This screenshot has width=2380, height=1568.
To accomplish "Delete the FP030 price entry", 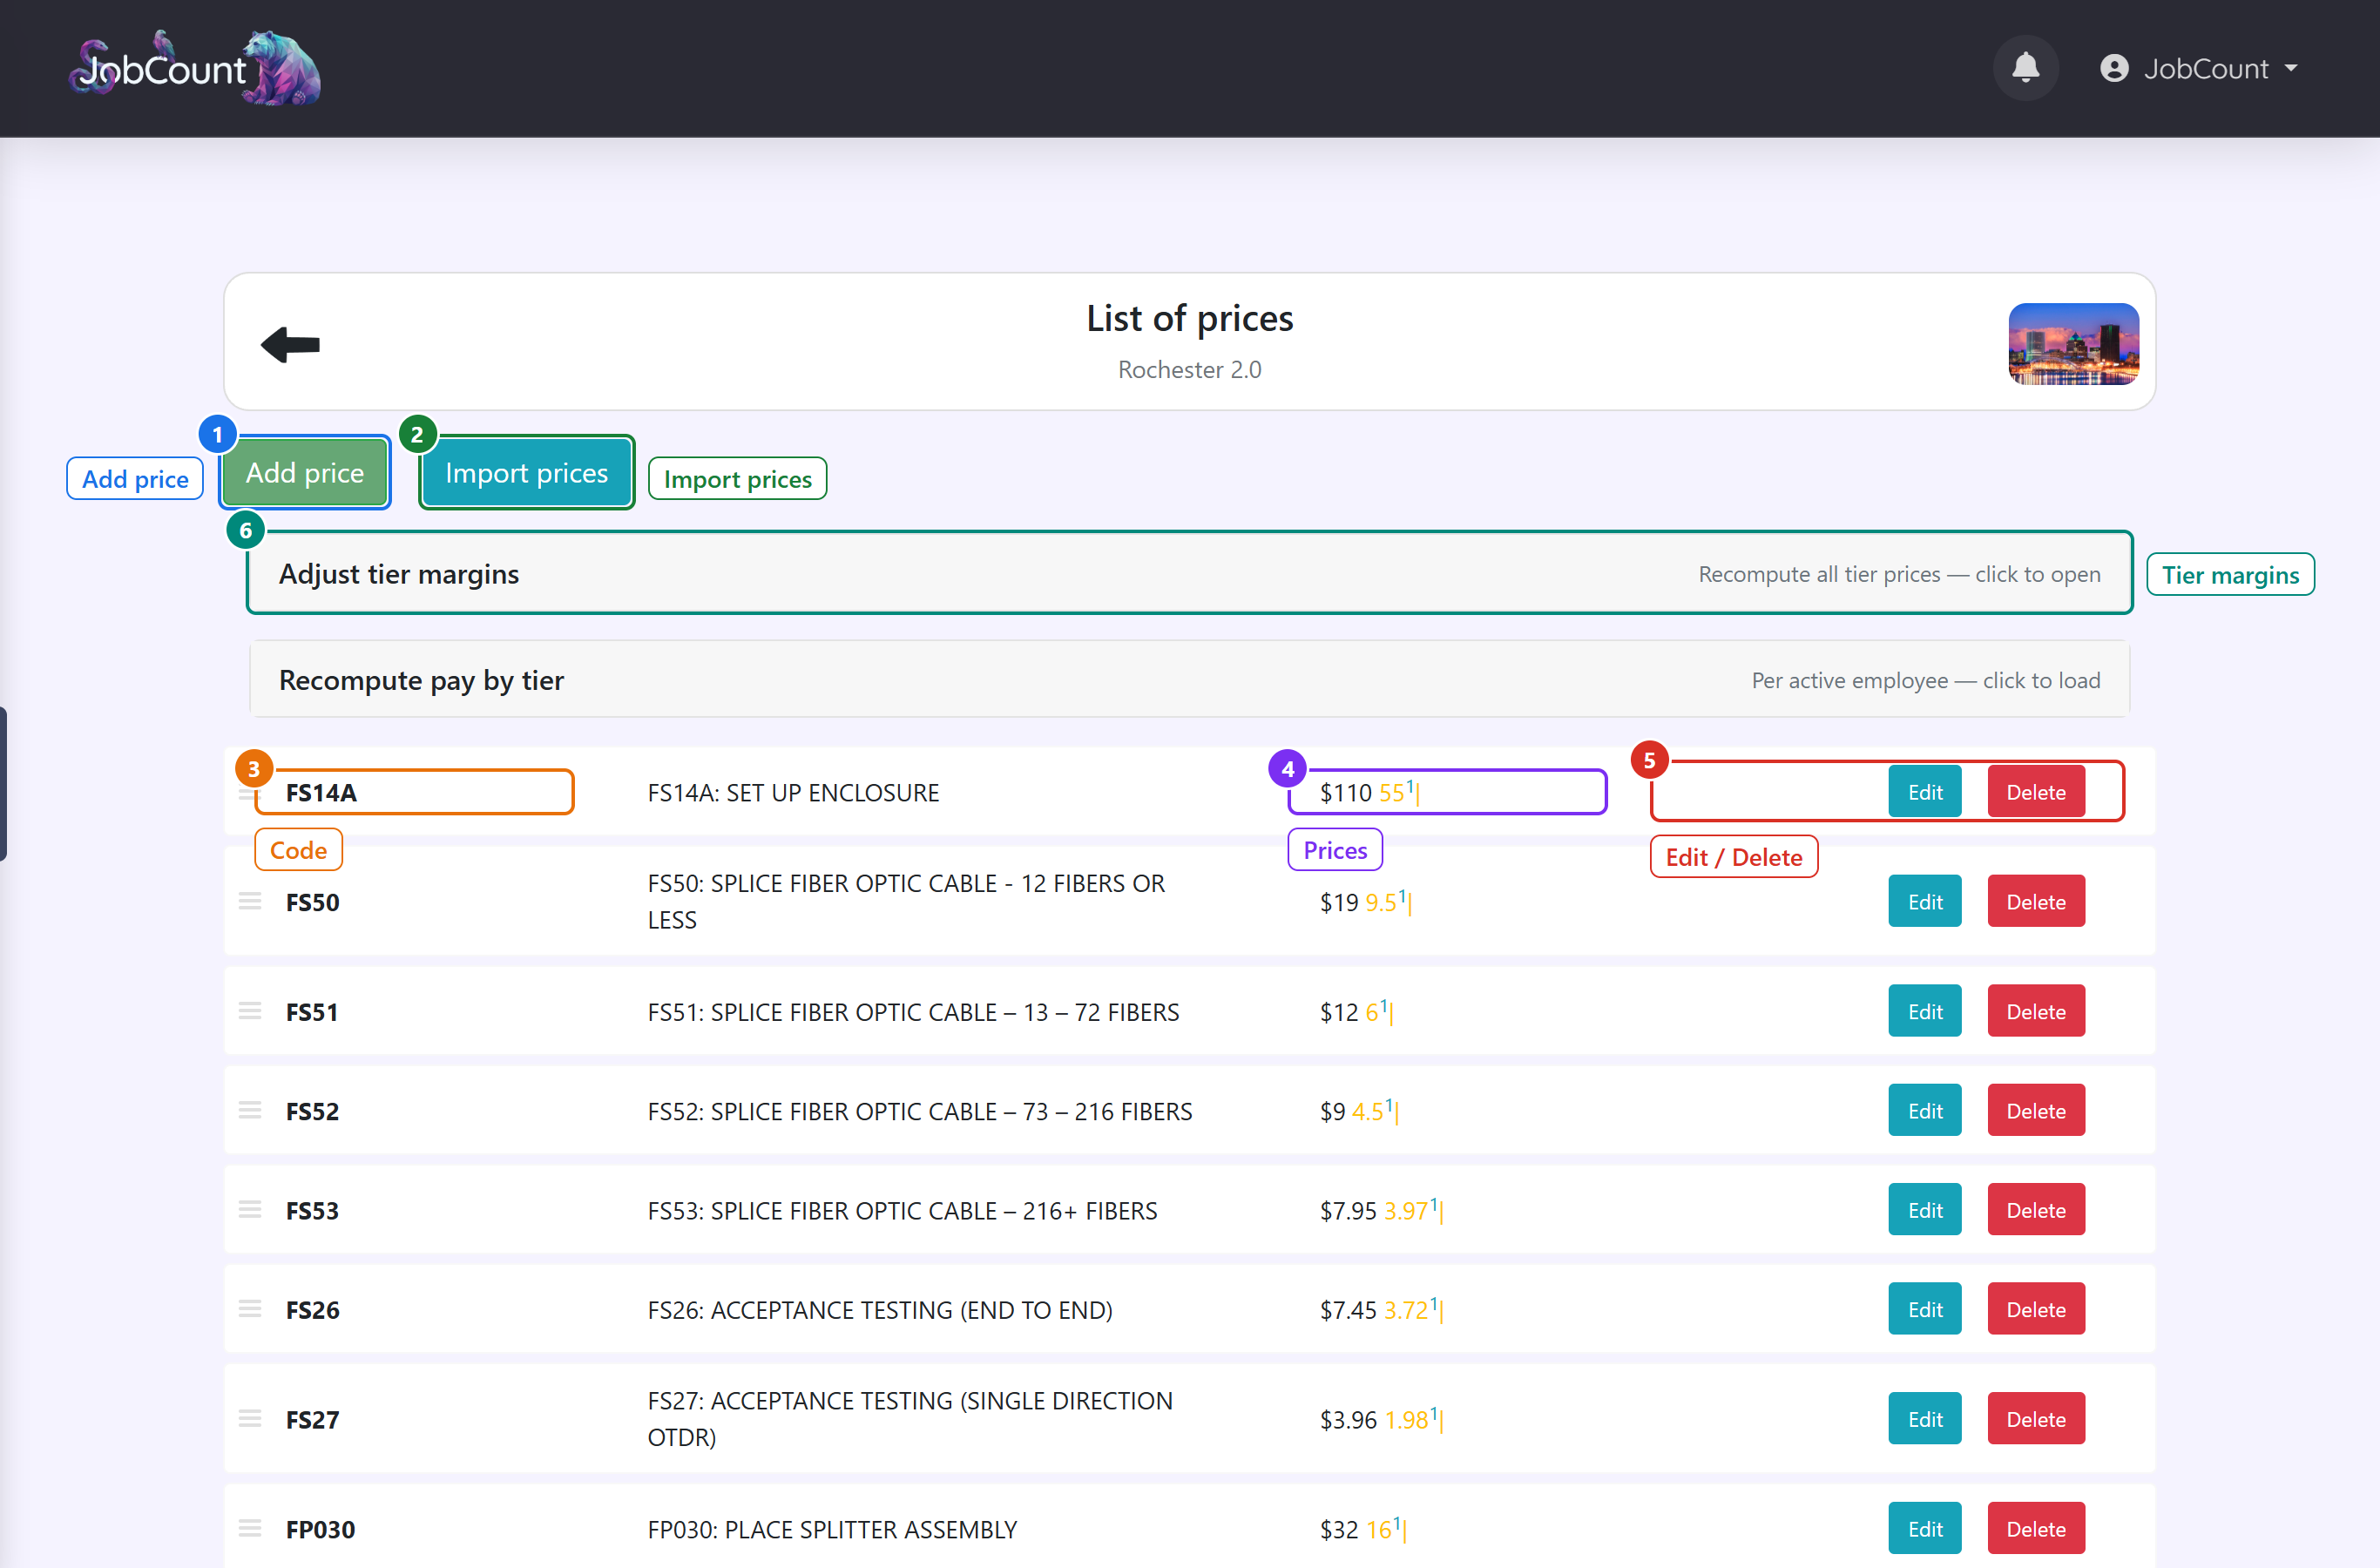I will pos(2035,1528).
